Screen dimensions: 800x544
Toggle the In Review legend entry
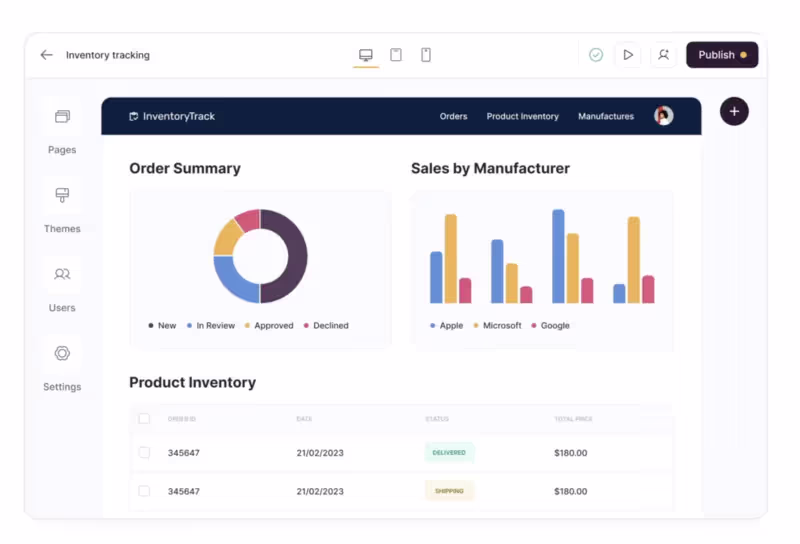click(211, 326)
